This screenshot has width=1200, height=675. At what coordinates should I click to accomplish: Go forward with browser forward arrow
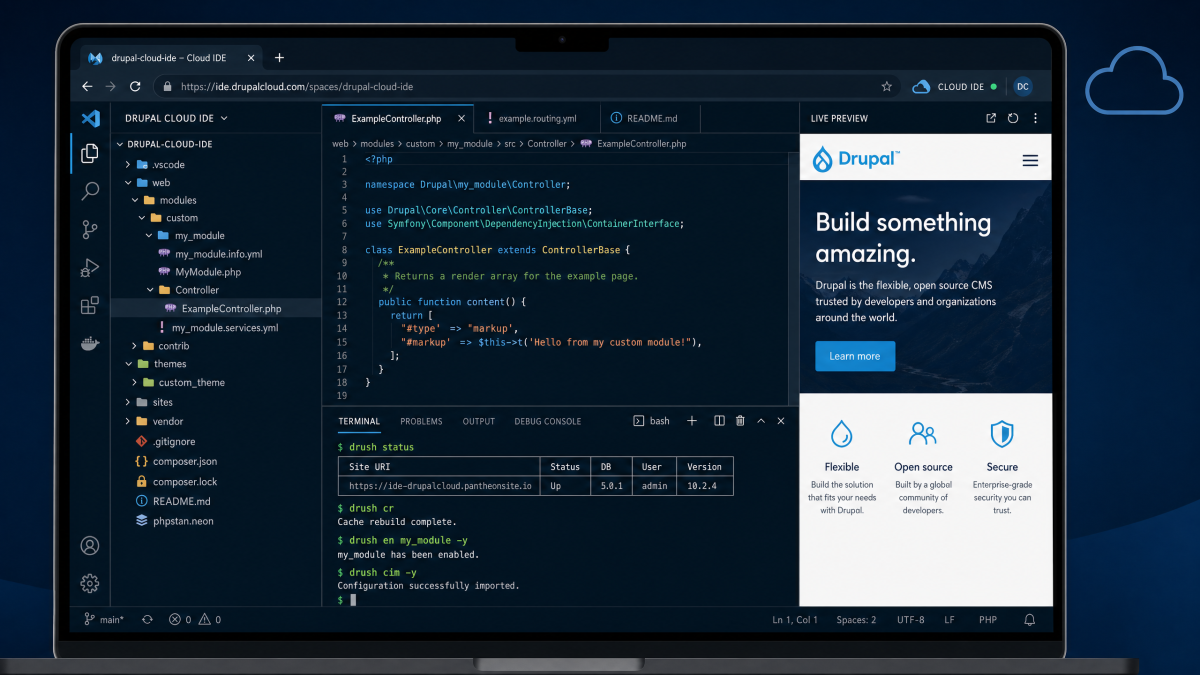[x=111, y=87]
